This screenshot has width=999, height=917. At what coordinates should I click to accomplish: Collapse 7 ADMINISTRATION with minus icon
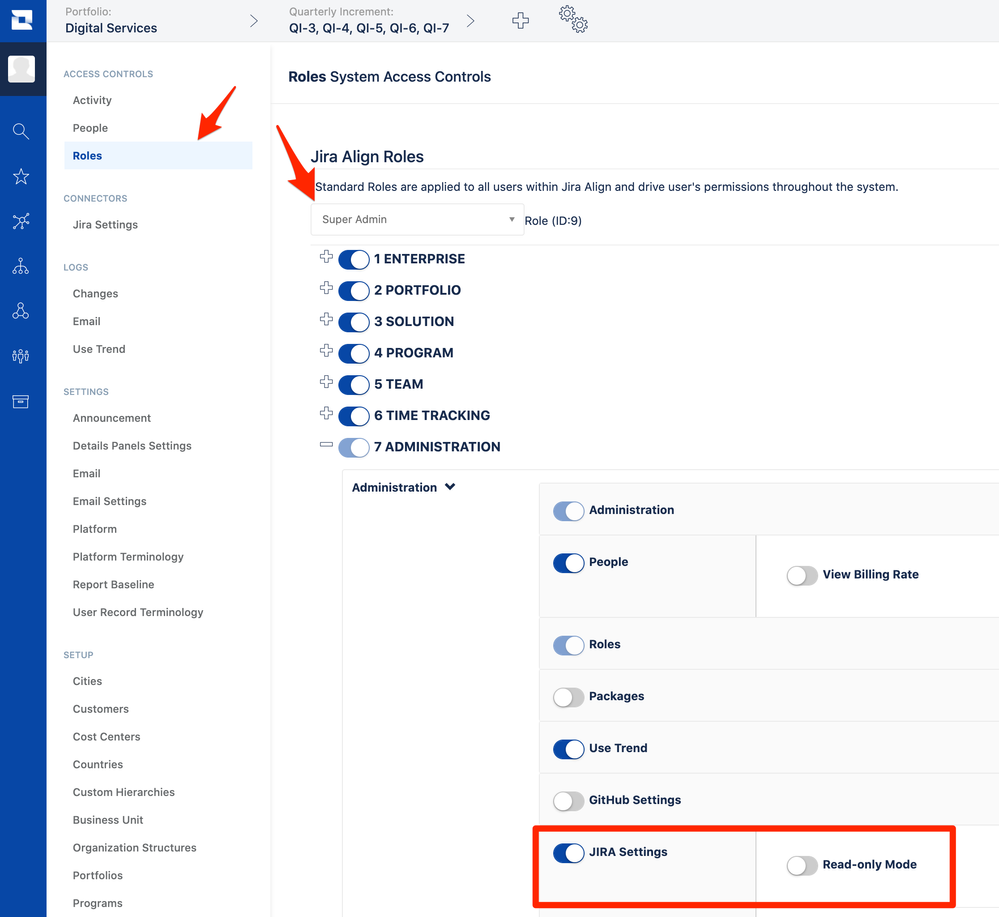326,444
